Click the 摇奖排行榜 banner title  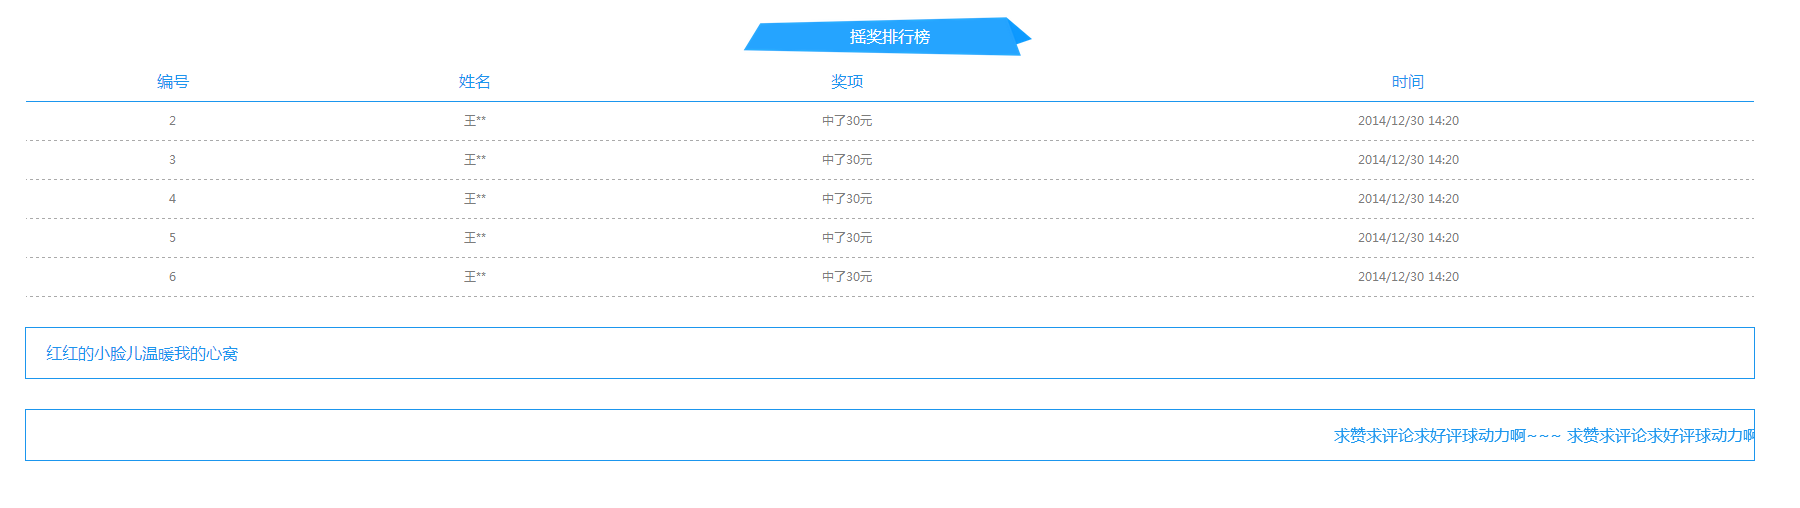[889, 37]
